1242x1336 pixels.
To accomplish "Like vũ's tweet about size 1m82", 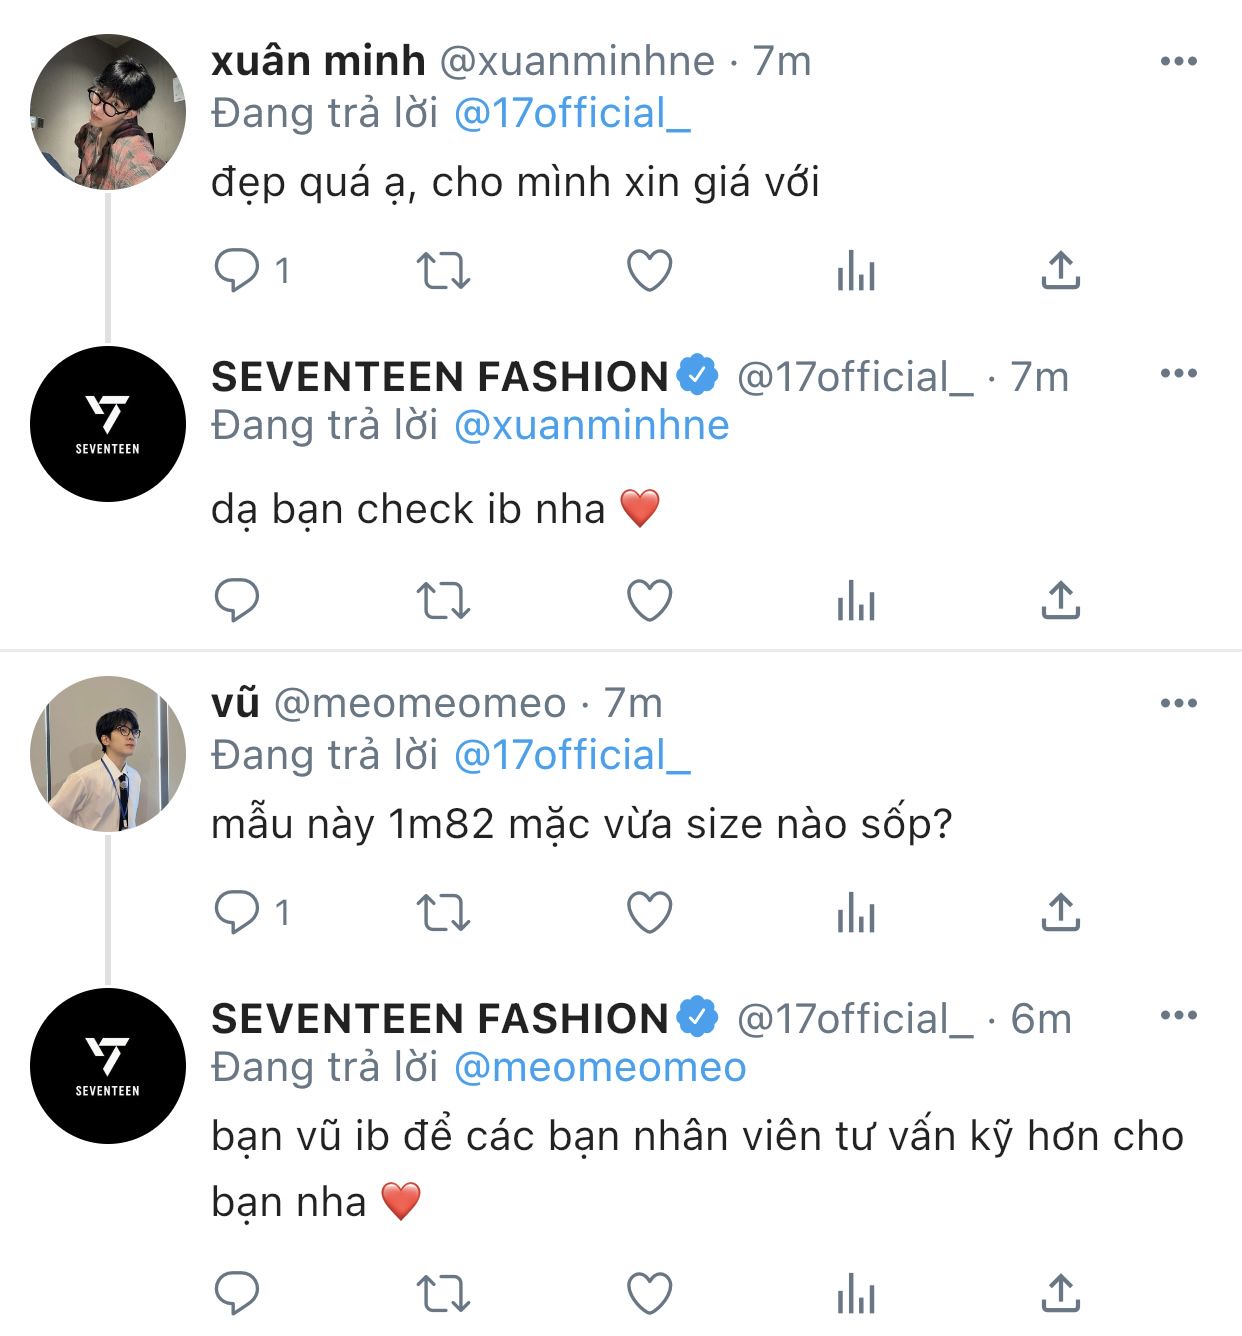I will (x=649, y=912).
